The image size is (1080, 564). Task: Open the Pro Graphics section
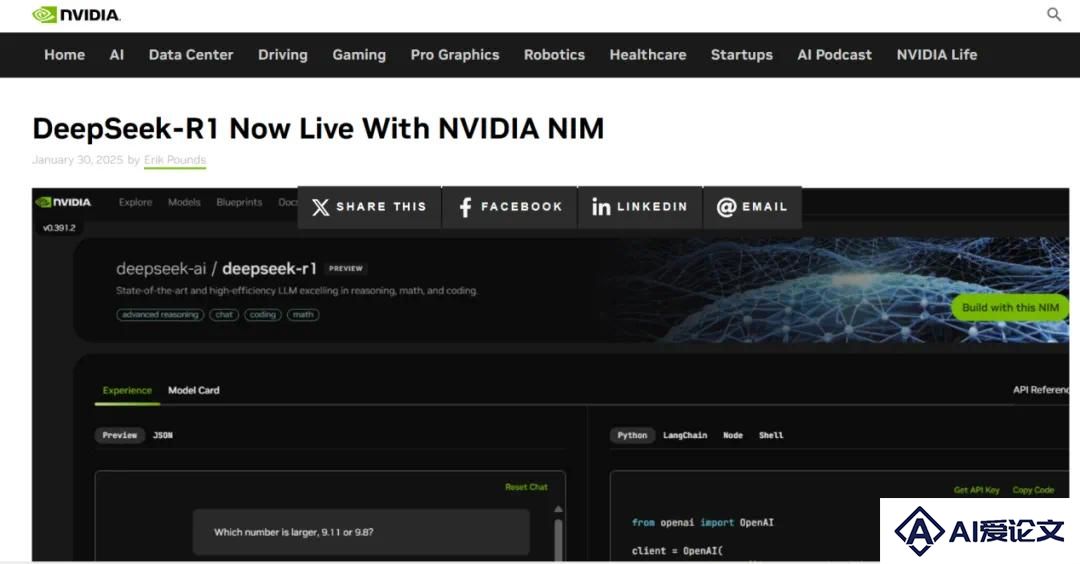click(x=455, y=54)
